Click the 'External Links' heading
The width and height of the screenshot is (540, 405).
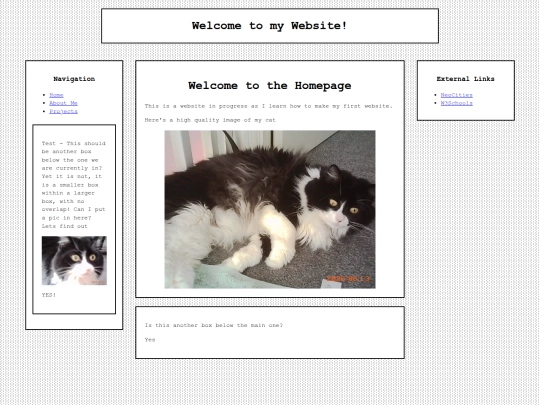tap(466, 79)
